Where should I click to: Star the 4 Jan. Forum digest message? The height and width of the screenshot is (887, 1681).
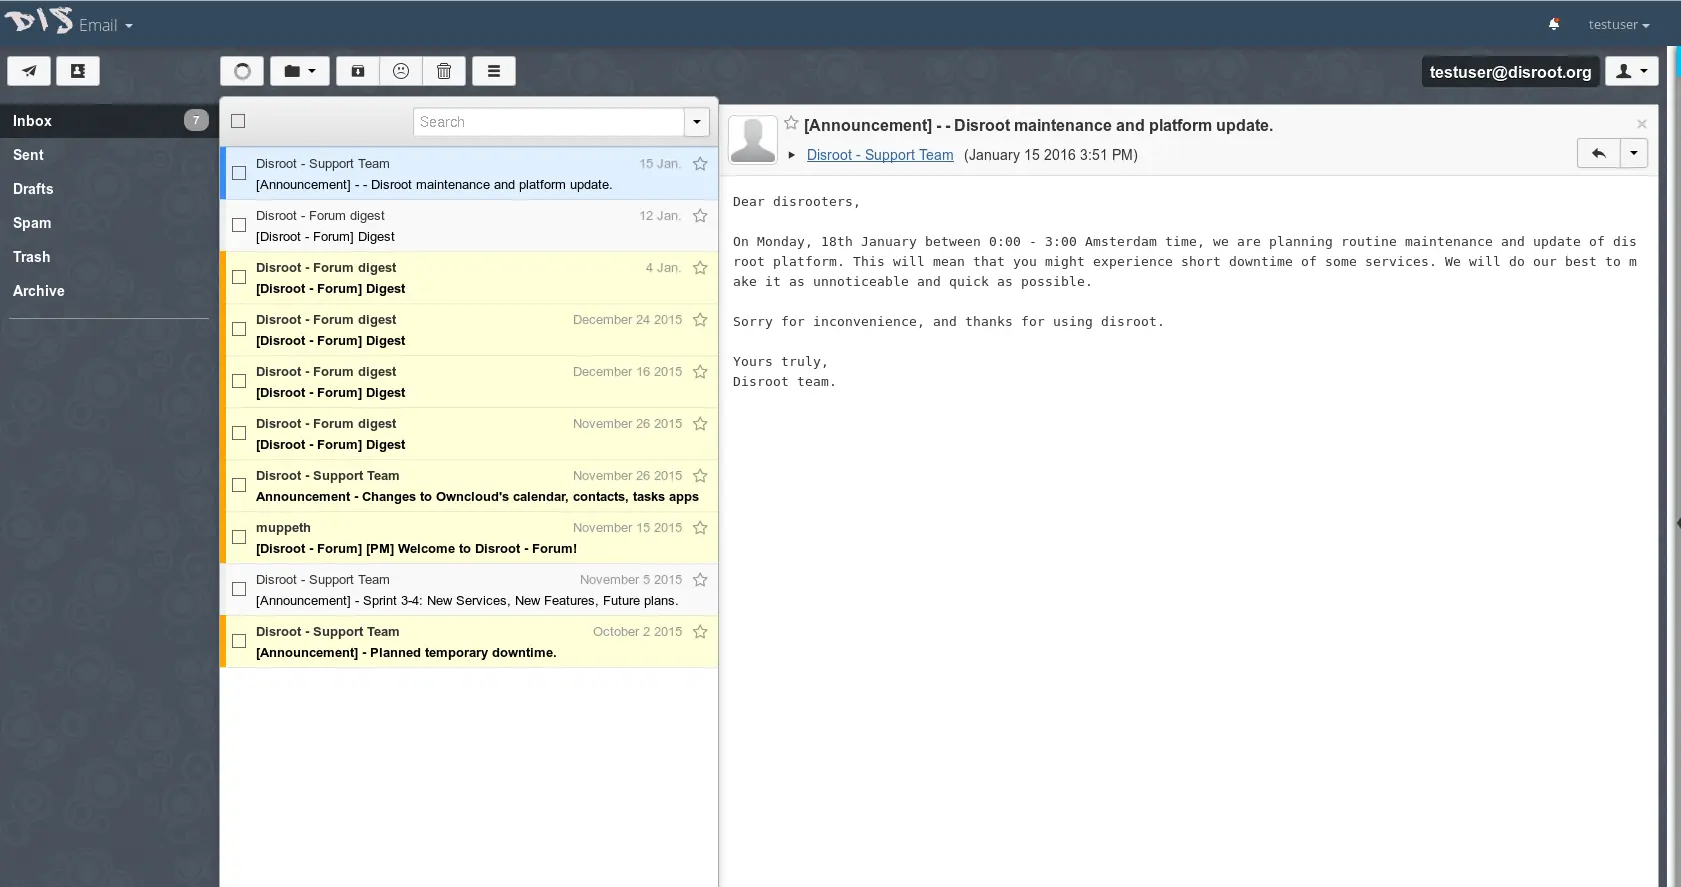coord(700,268)
